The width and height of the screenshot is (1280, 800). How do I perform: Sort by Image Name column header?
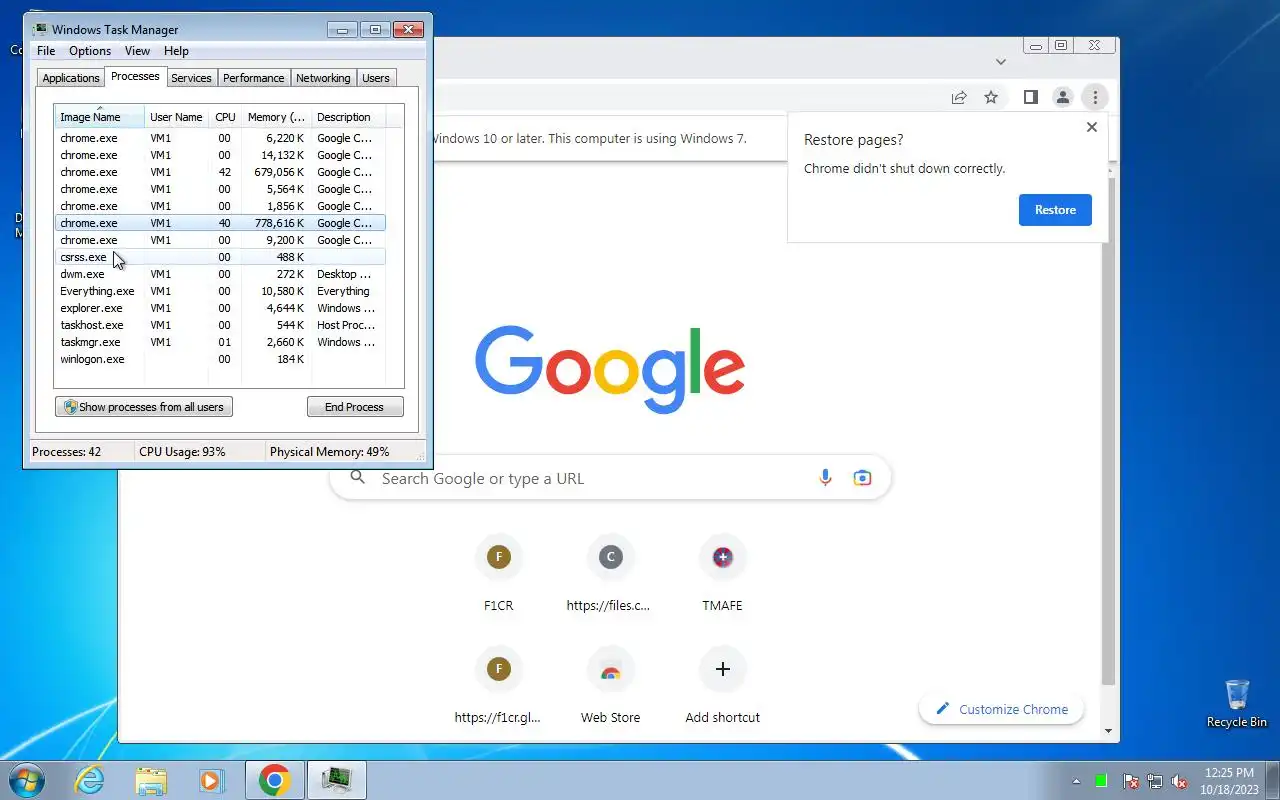pos(99,117)
